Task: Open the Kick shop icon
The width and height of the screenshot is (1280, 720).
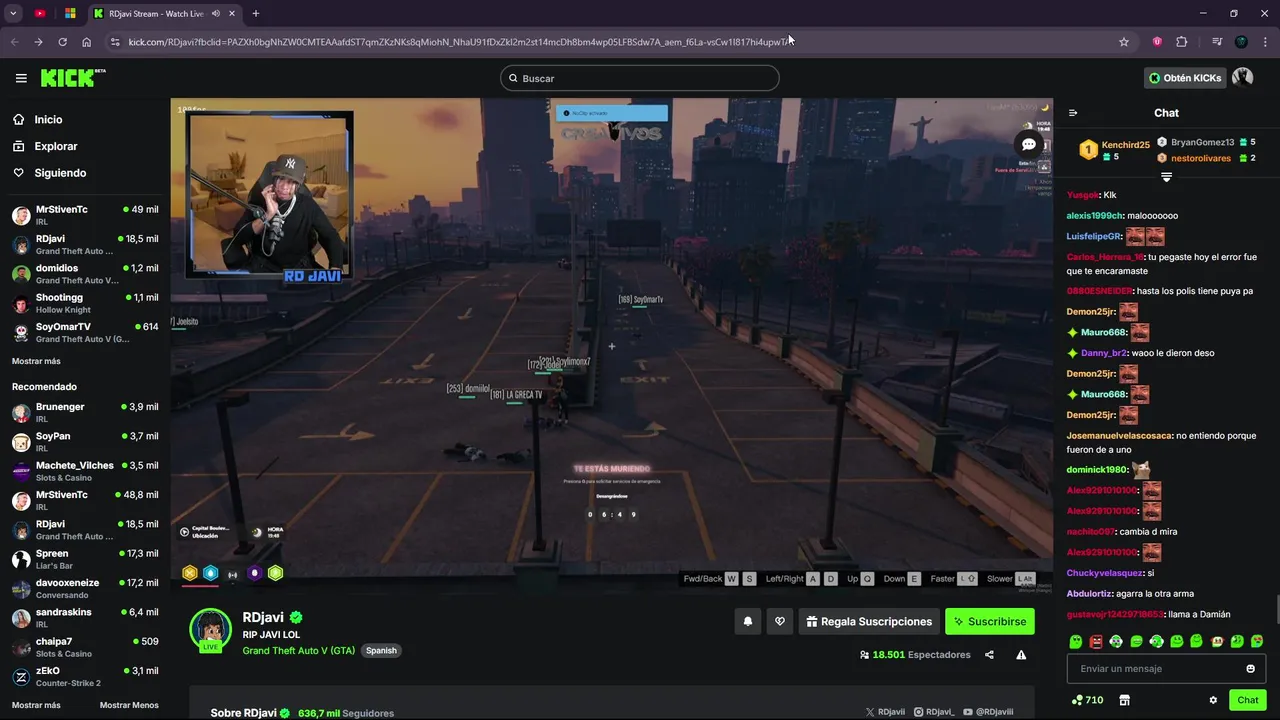Action: [x=1124, y=700]
